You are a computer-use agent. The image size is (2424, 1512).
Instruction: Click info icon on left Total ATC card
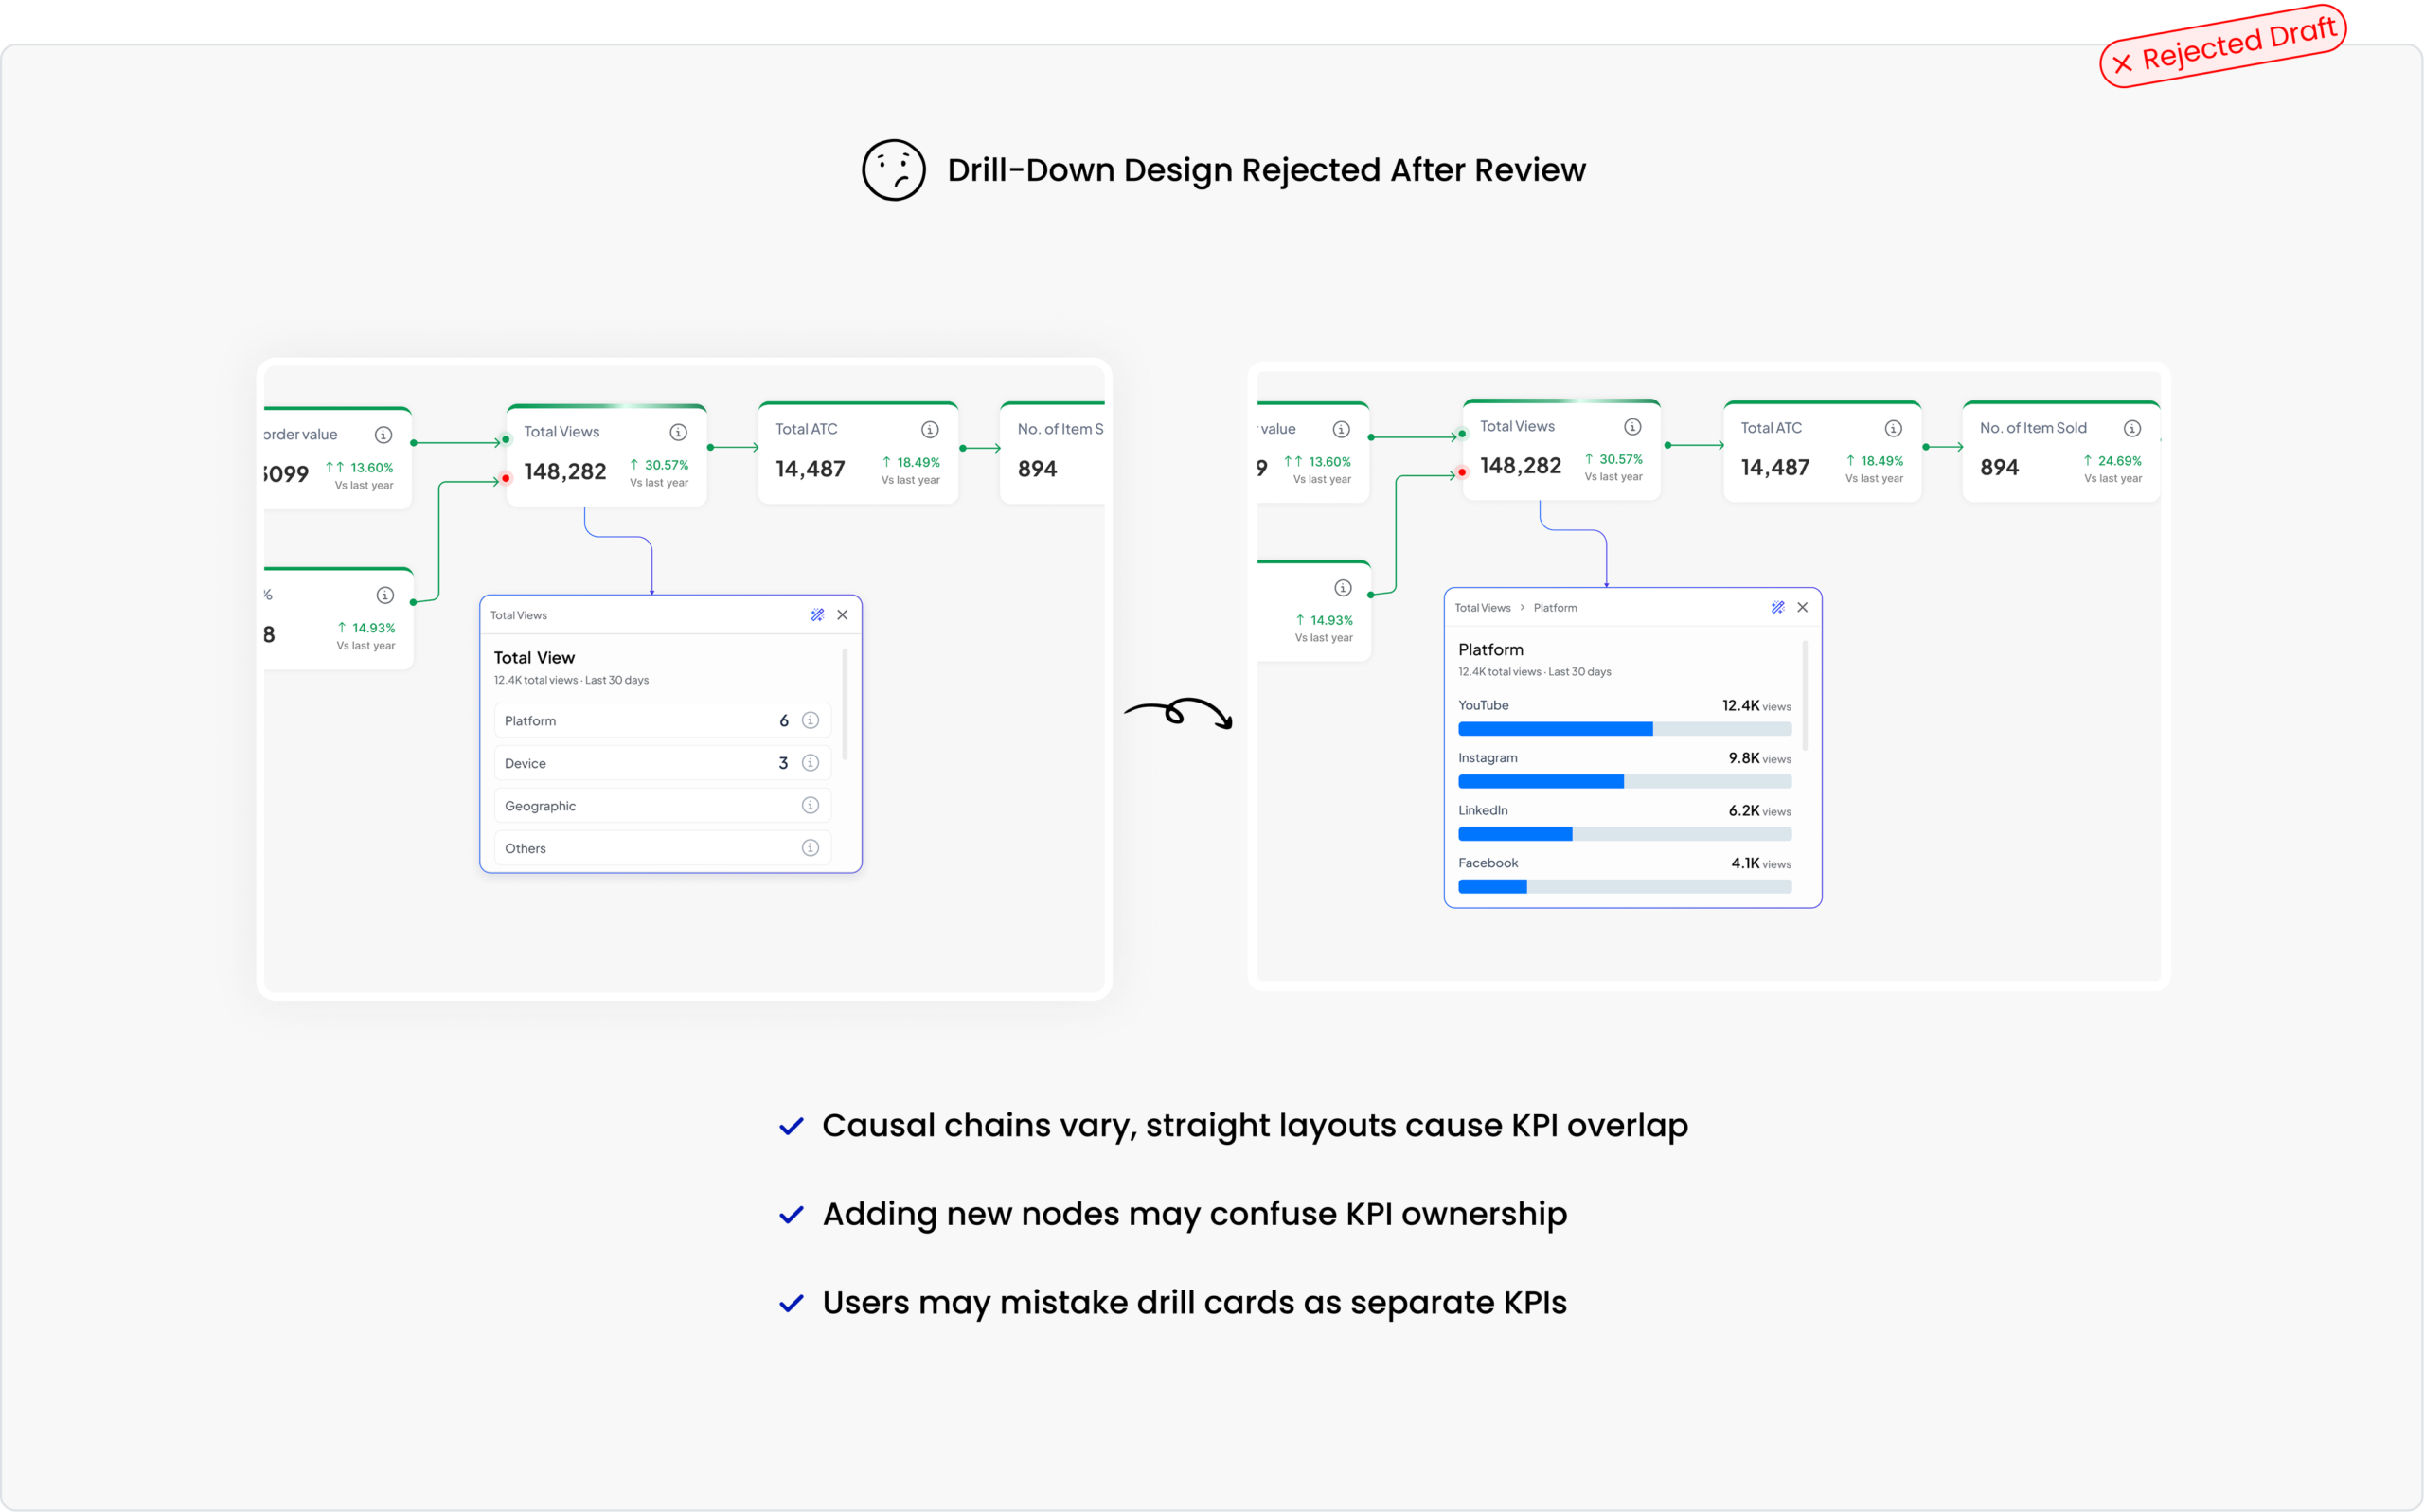930,429
